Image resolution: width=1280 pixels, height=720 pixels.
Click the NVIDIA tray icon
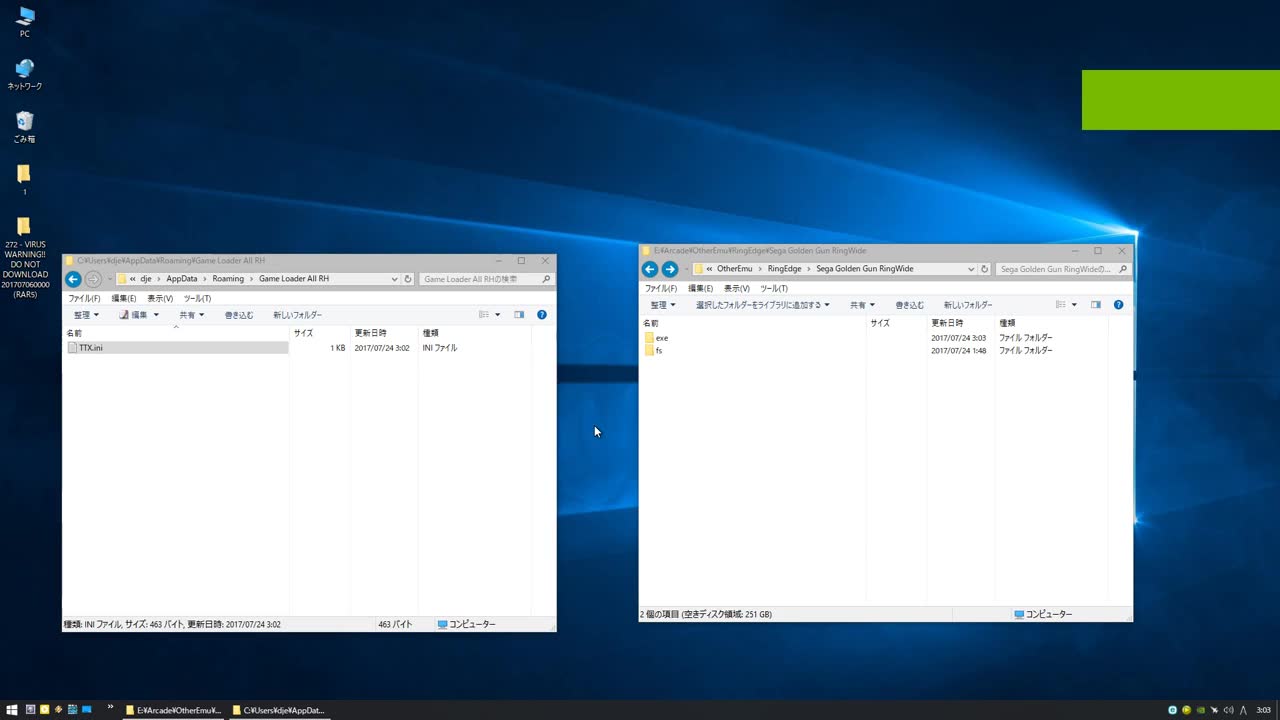pos(1201,710)
